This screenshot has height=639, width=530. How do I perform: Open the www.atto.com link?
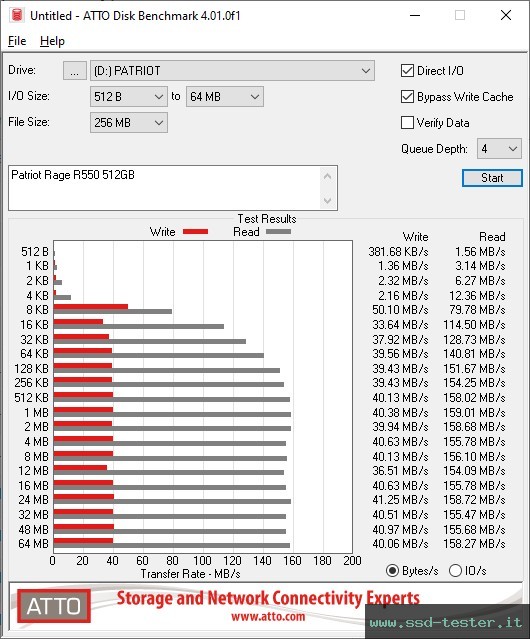pos(268,617)
